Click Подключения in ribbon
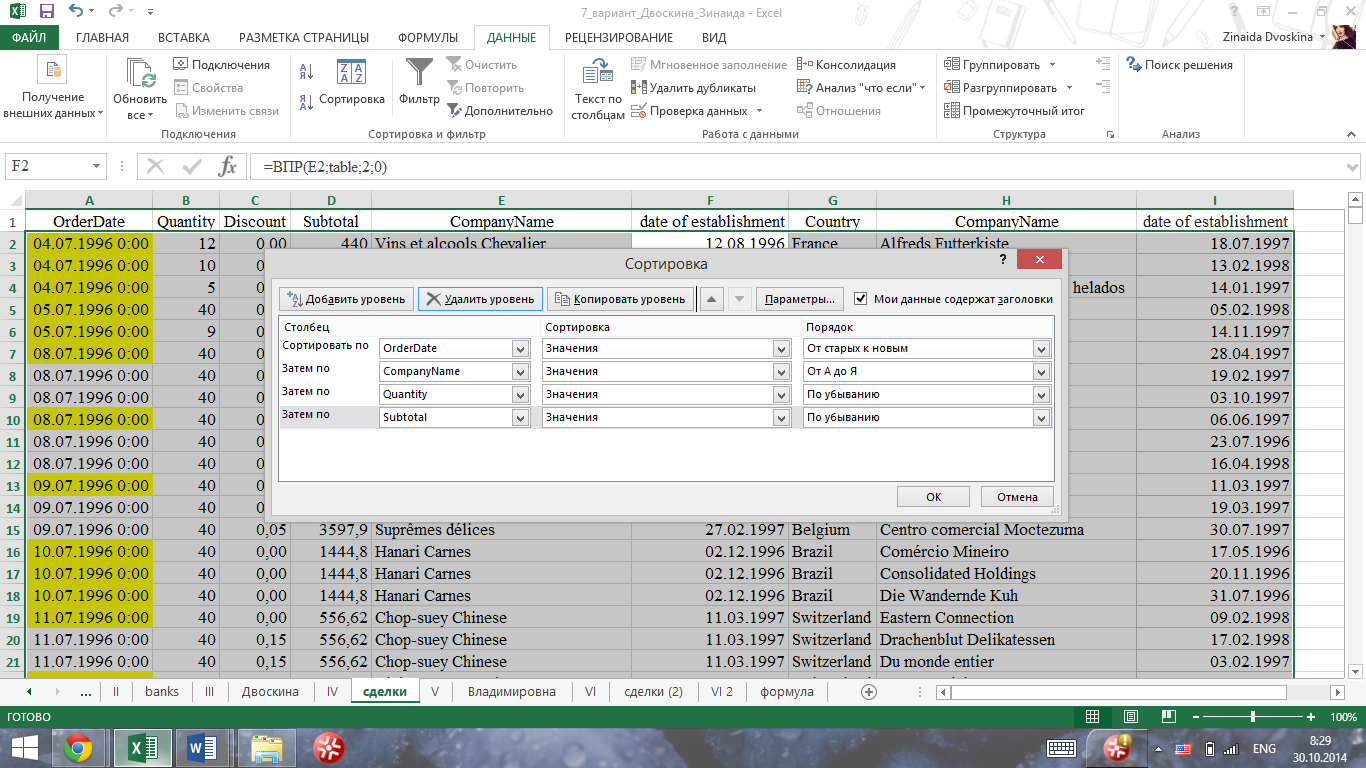1366x768 pixels. pyautogui.click(x=221, y=65)
